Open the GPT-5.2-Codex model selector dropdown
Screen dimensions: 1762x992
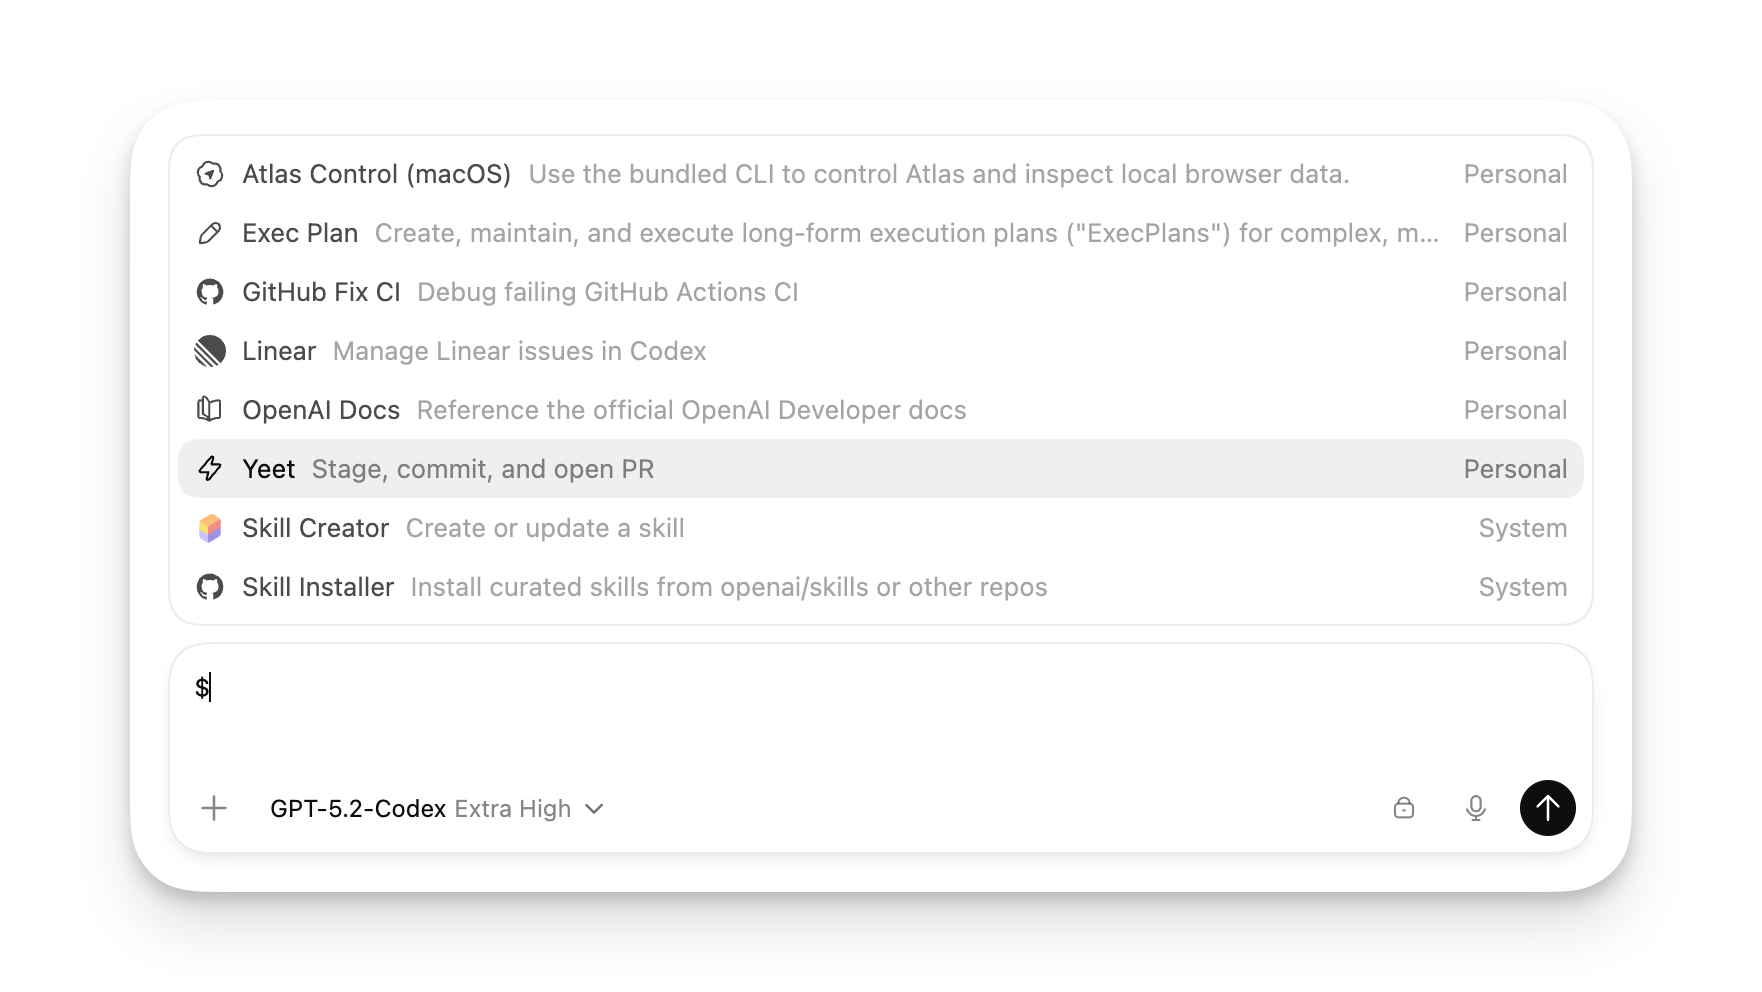596,809
